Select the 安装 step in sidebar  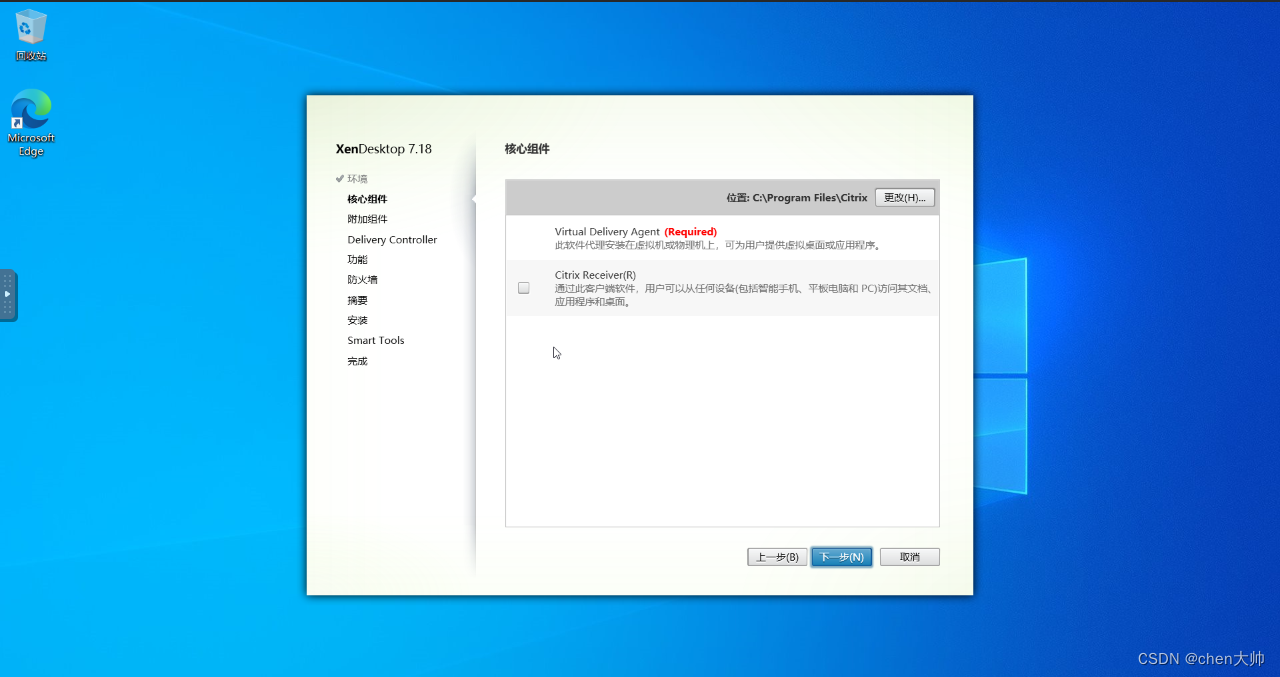point(357,320)
